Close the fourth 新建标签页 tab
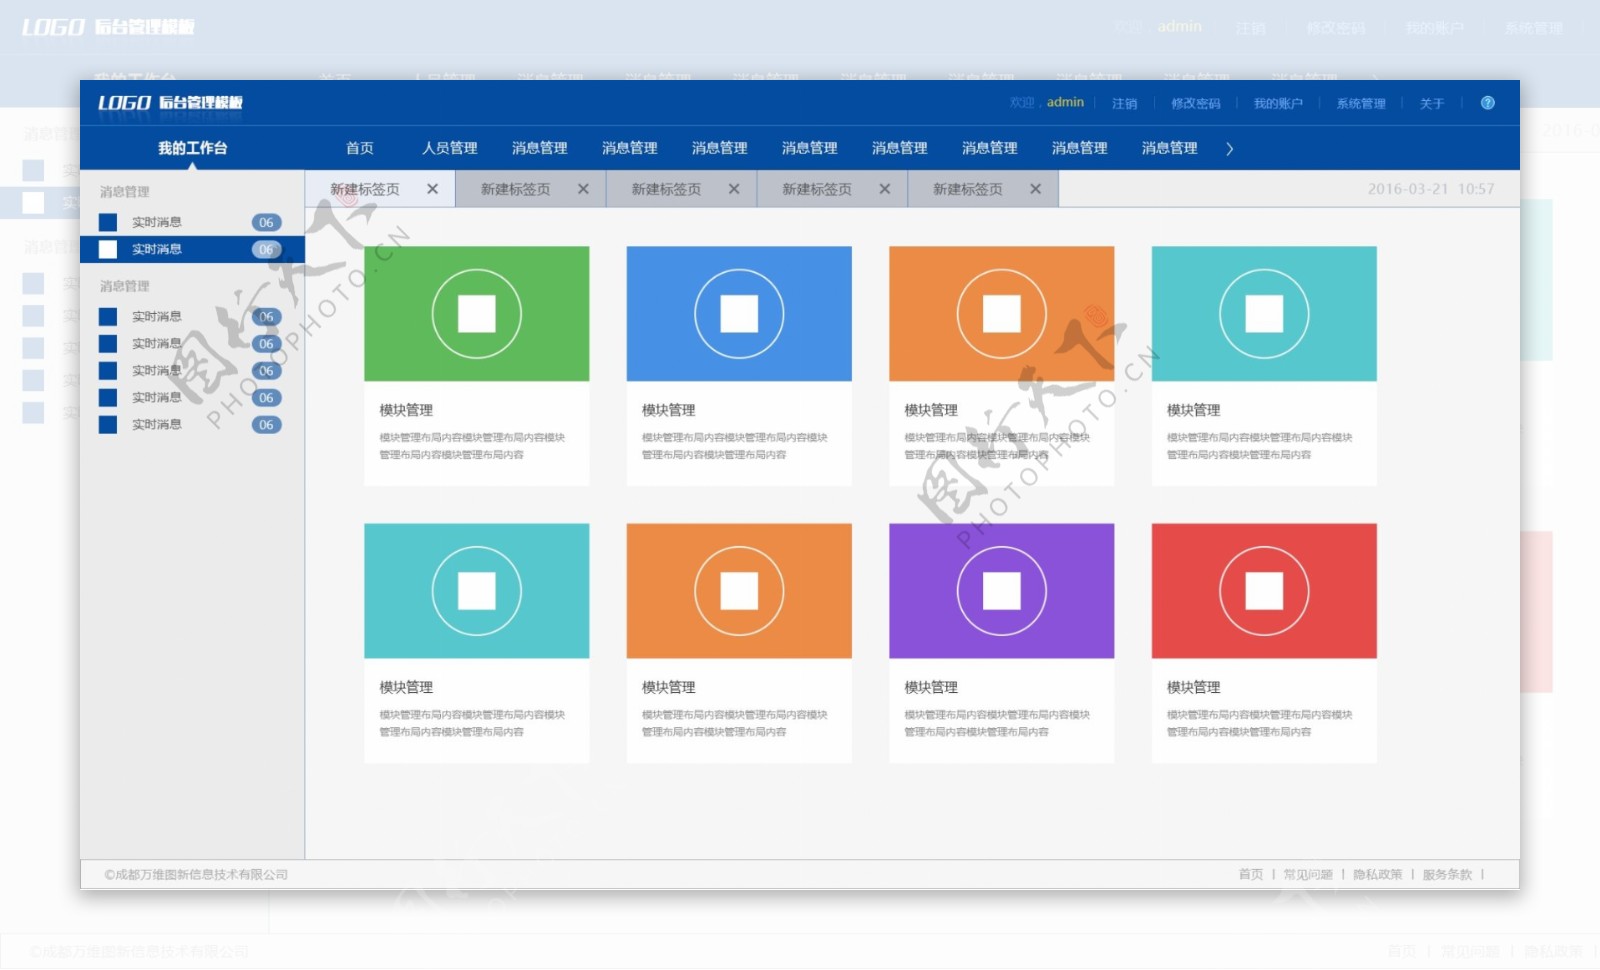The width and height of the screenshot is (1600, 970). (x=885, y=189)
